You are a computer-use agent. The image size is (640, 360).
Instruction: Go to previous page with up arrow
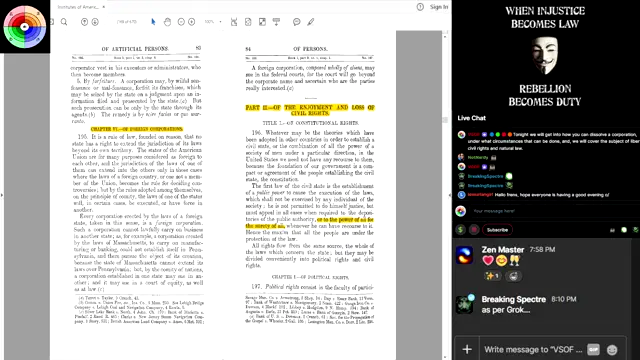(x=84, y=22)
